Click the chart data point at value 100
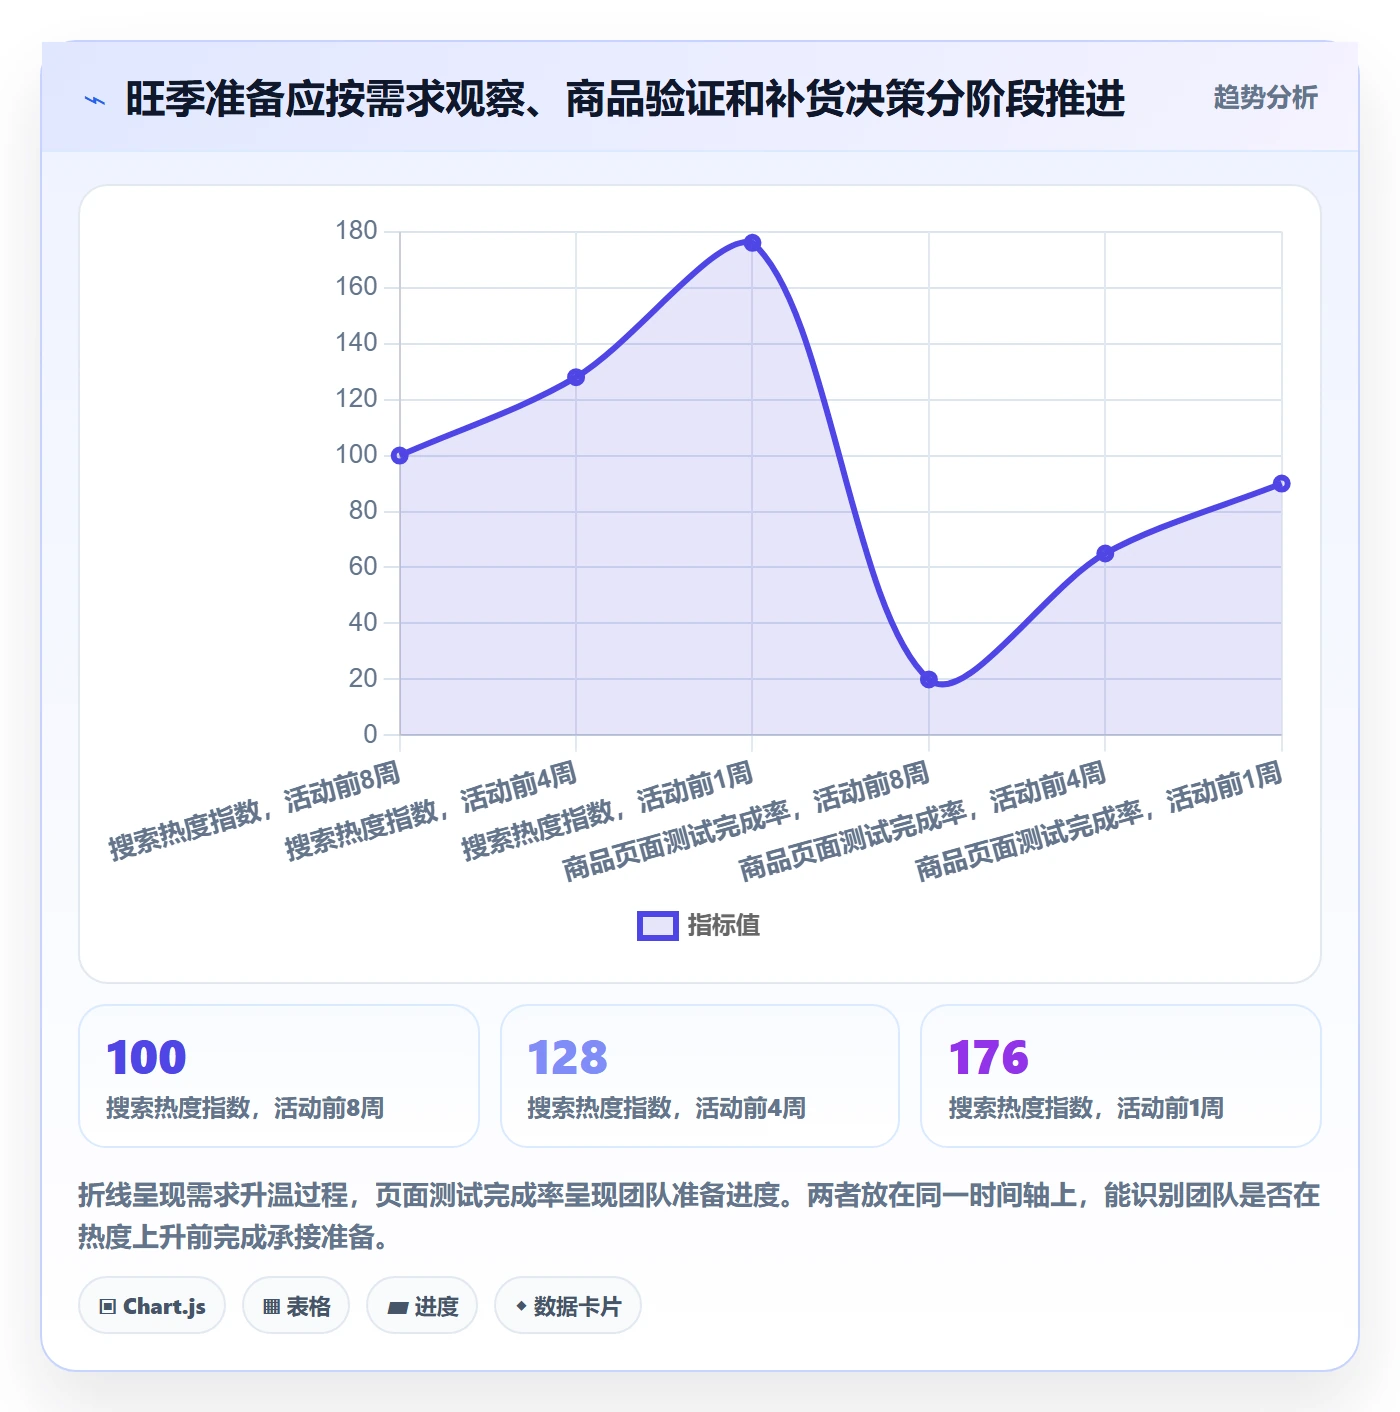1400x1412 pixels. [x=400, y=456]
